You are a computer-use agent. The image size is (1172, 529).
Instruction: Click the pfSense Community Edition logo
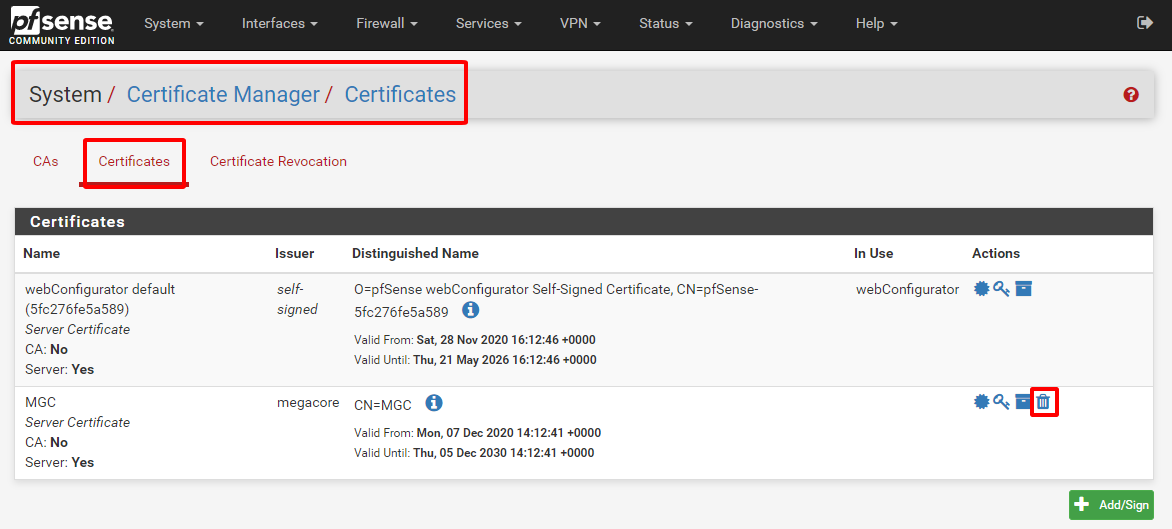[x=62, y=27]
